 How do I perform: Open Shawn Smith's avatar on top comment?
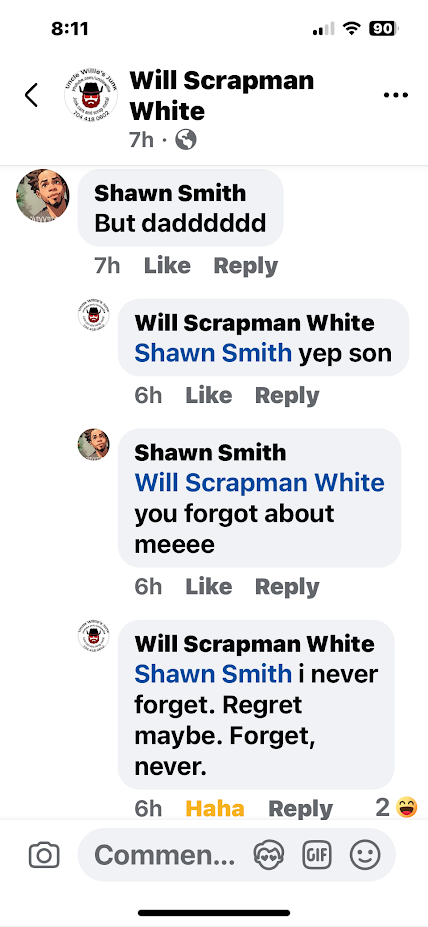point(43,195)
